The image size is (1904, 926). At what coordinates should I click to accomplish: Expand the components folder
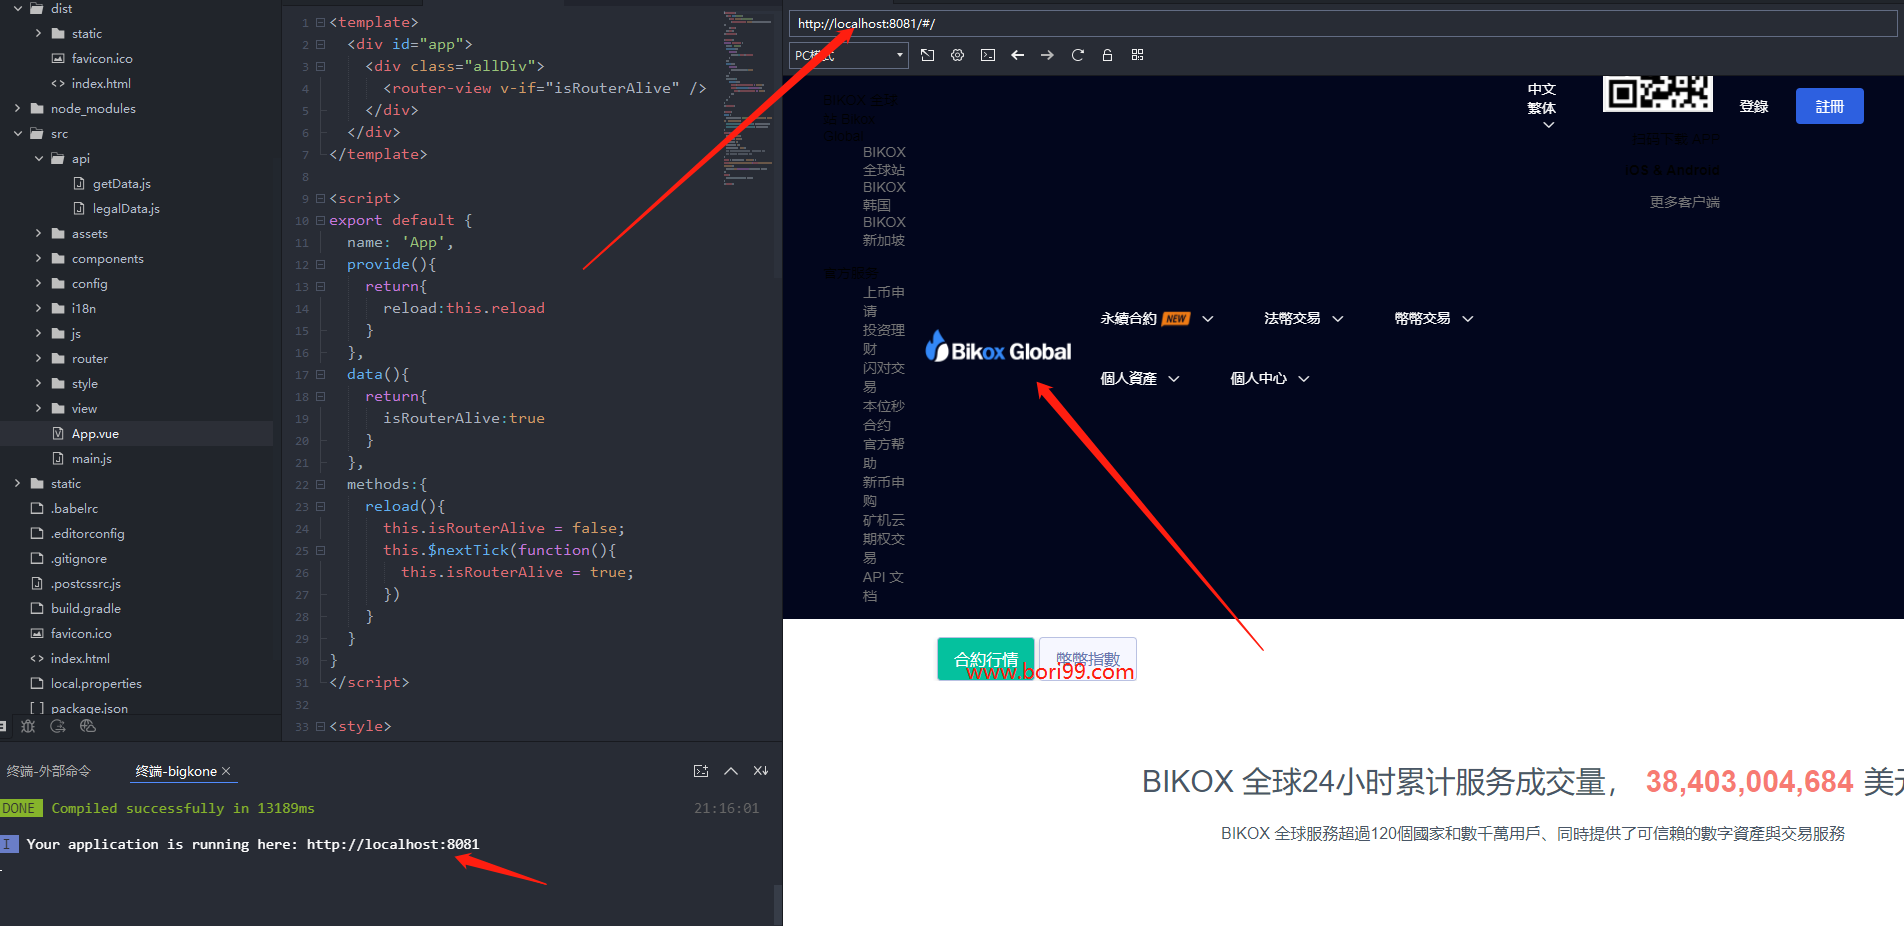click(x=38, y=259)
